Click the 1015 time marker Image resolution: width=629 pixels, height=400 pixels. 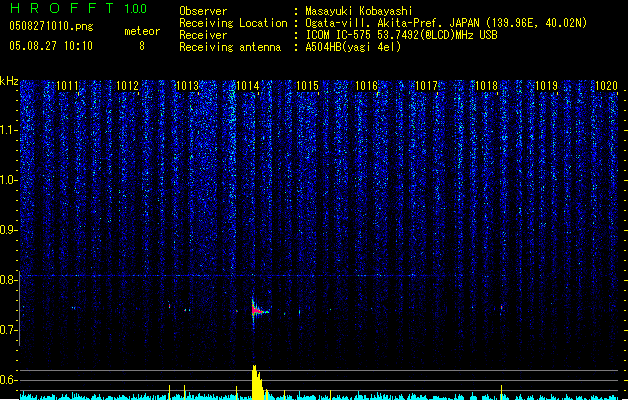307,86
